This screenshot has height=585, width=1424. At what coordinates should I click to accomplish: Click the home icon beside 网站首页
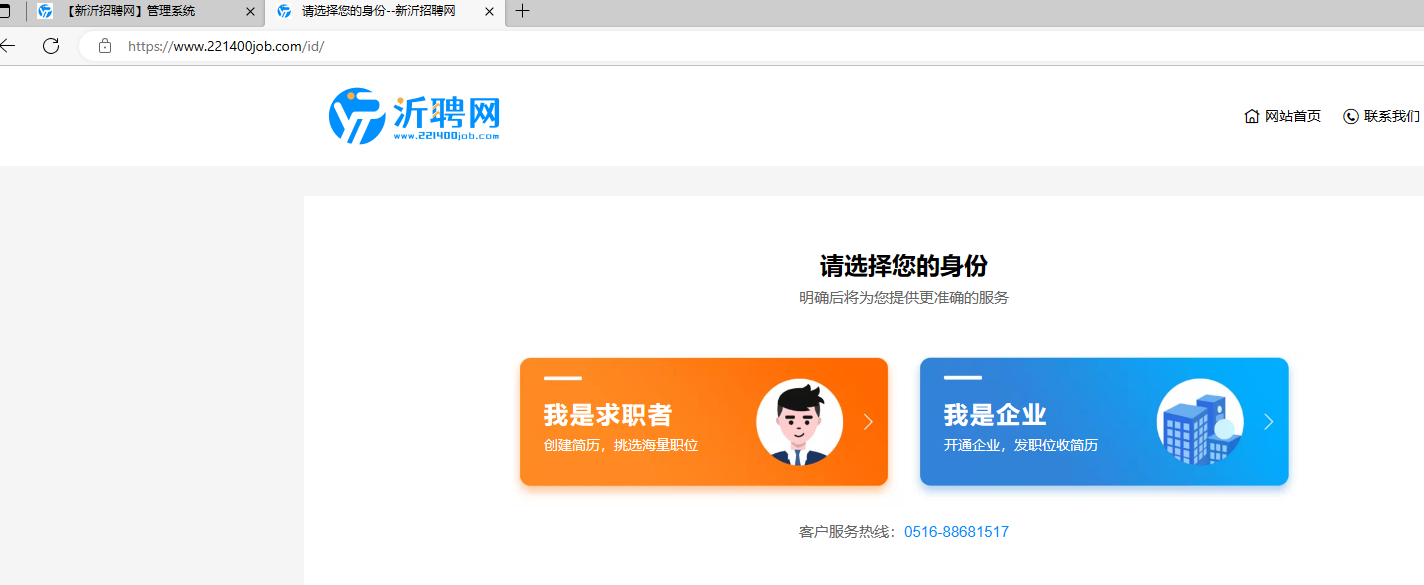[x=1251, y=116]
